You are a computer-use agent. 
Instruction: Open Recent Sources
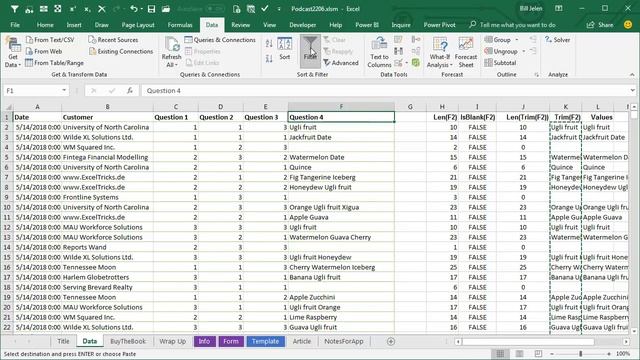pos(113,40)
